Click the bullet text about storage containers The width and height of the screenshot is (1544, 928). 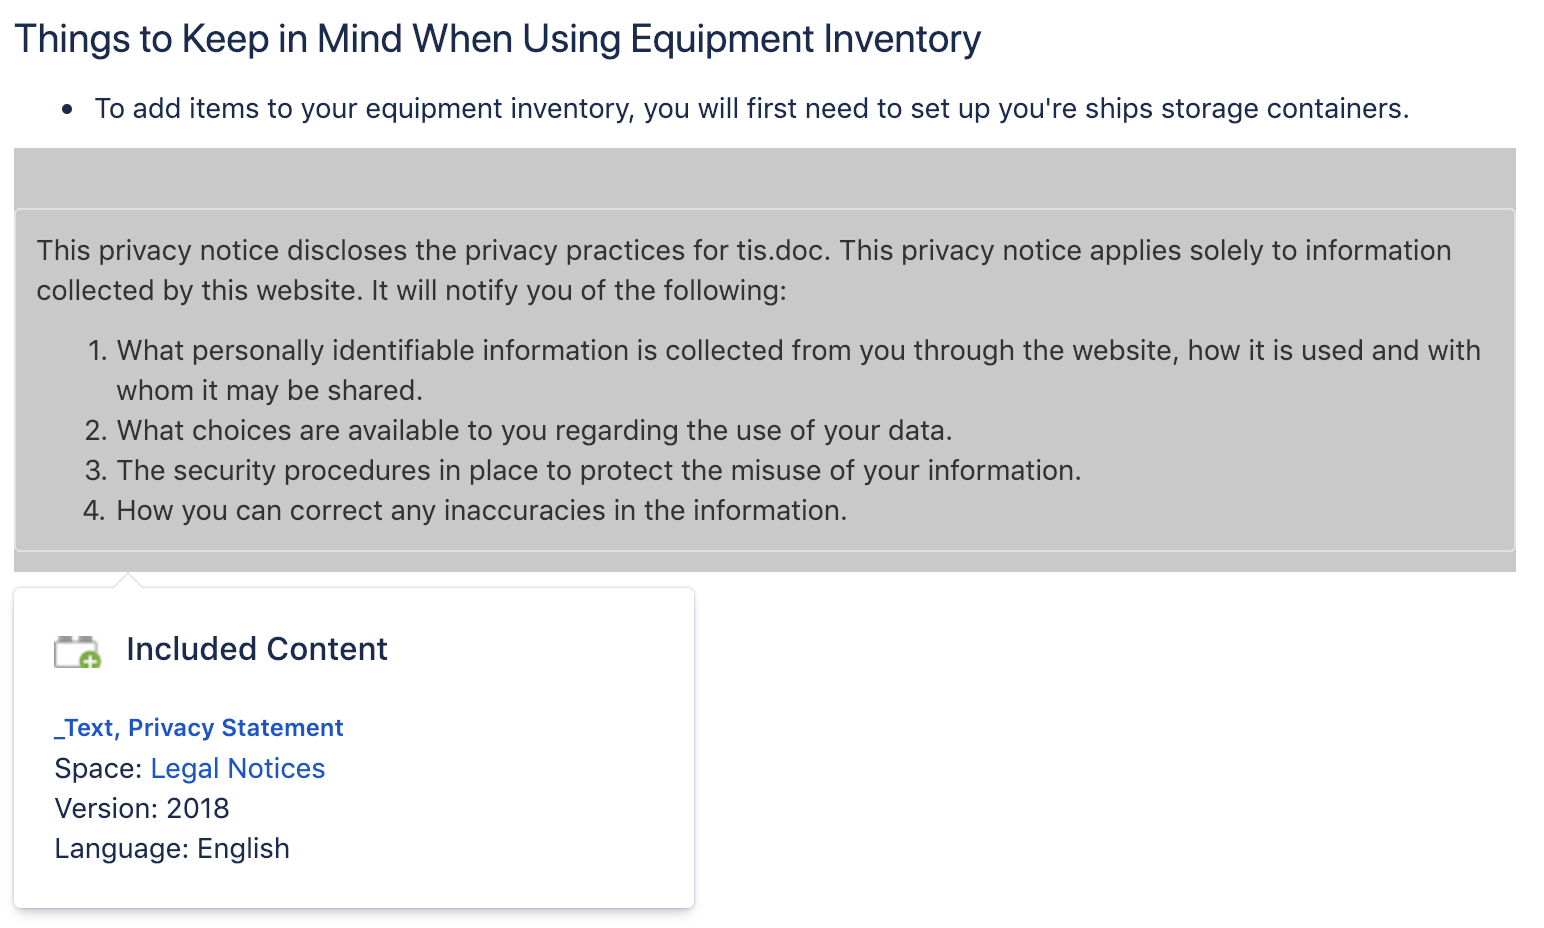click(750, 108)
